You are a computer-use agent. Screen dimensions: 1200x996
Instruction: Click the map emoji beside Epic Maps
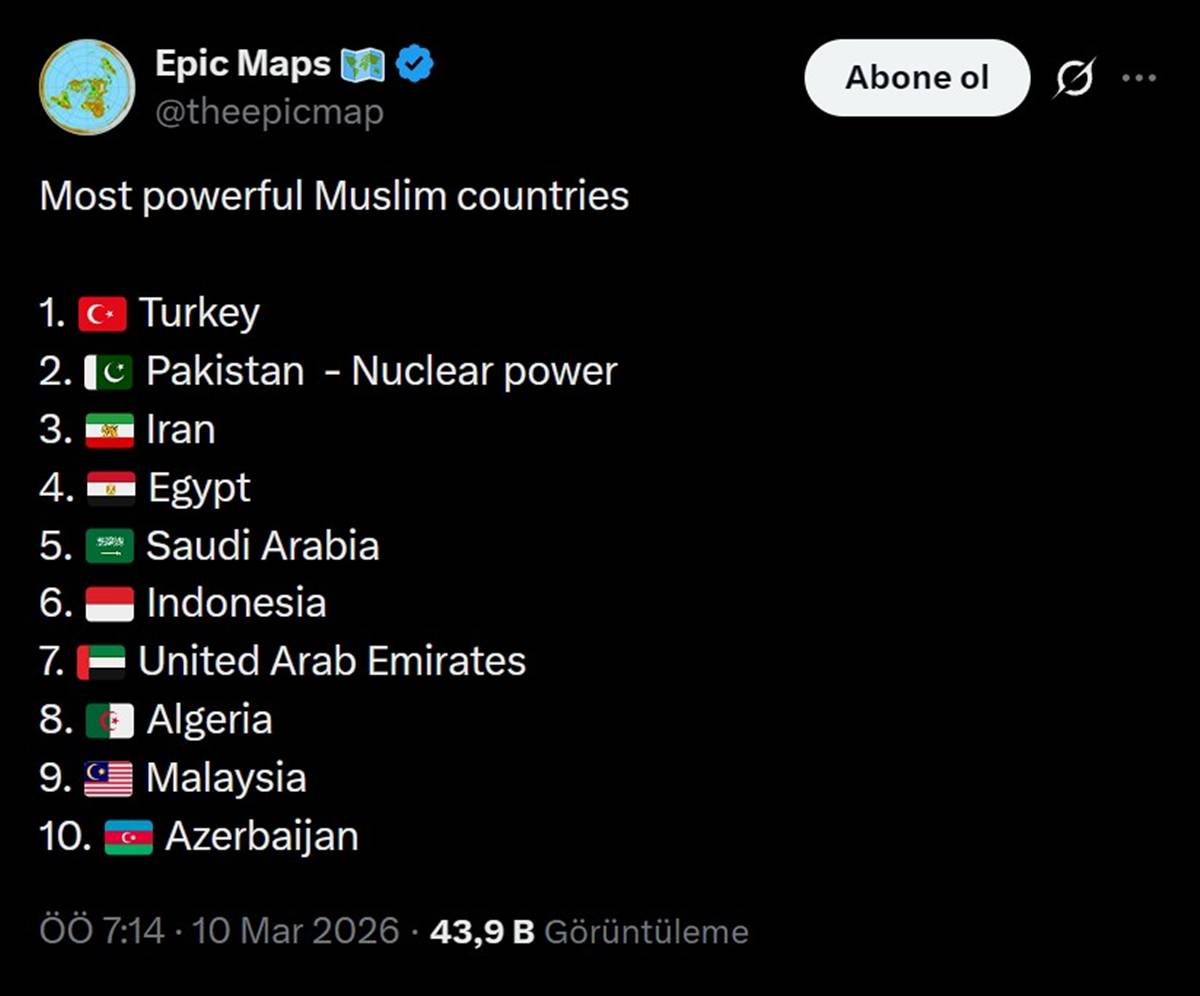pos(362,65)
